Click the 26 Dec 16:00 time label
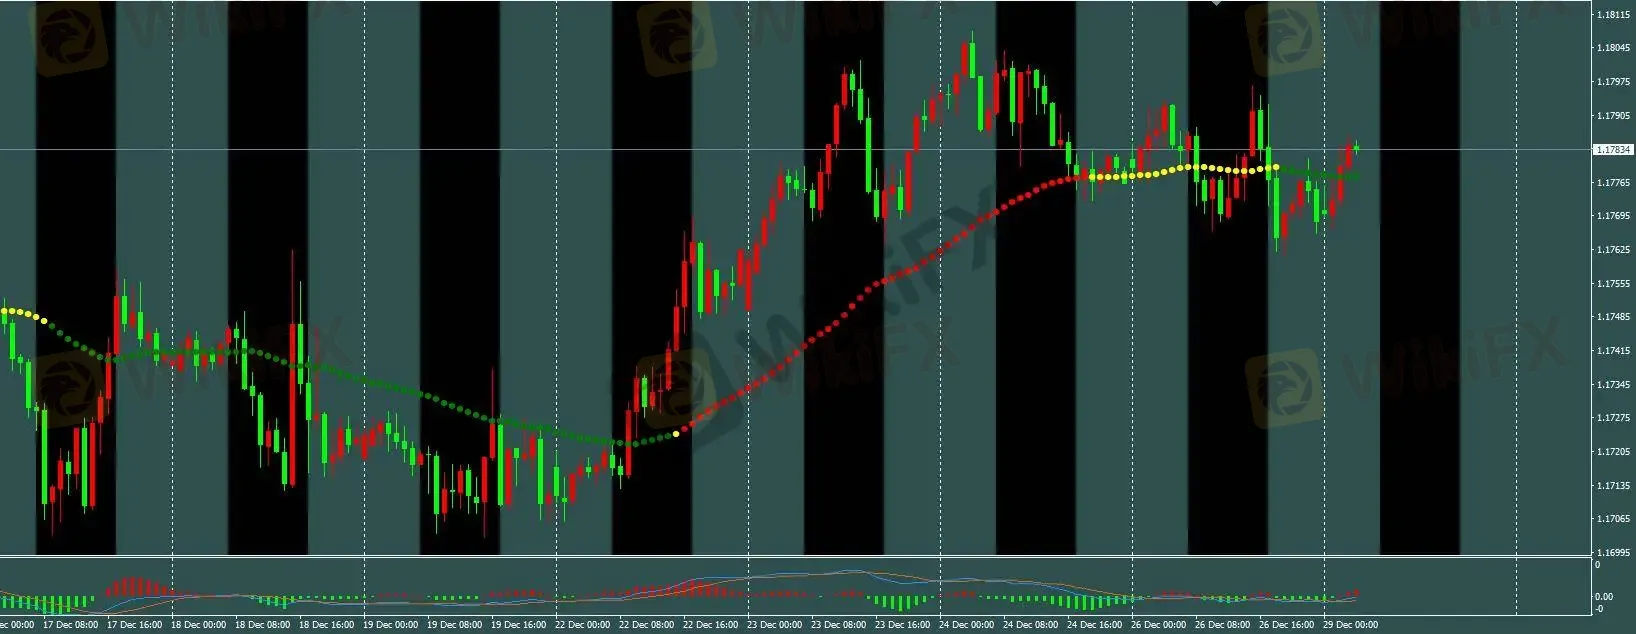Viewport: 1636px width, 634px height. coord(1286,625)
